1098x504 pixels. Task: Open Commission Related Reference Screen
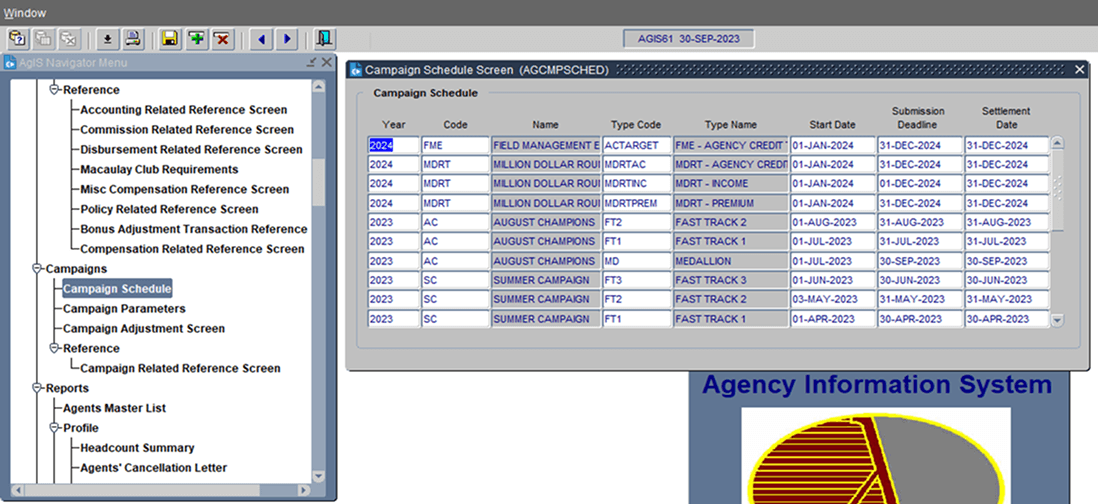point(187,130)
